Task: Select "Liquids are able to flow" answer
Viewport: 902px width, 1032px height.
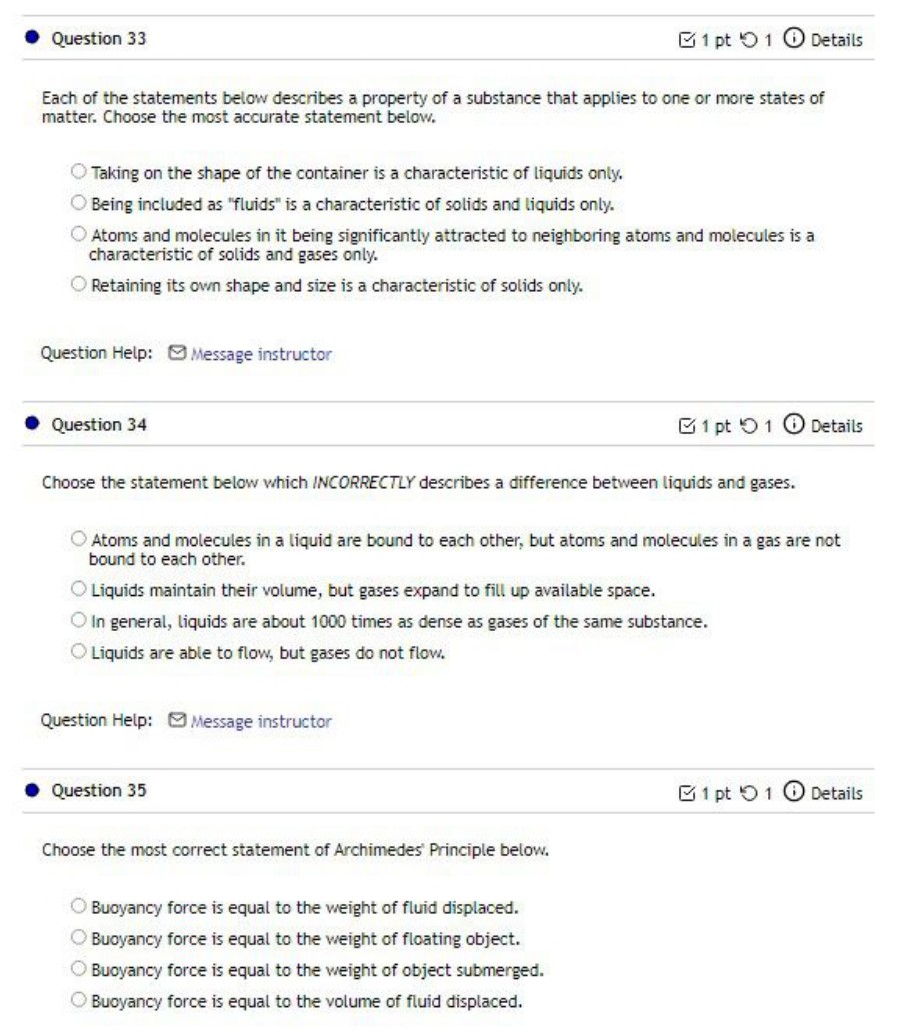Action: (78, 654)
